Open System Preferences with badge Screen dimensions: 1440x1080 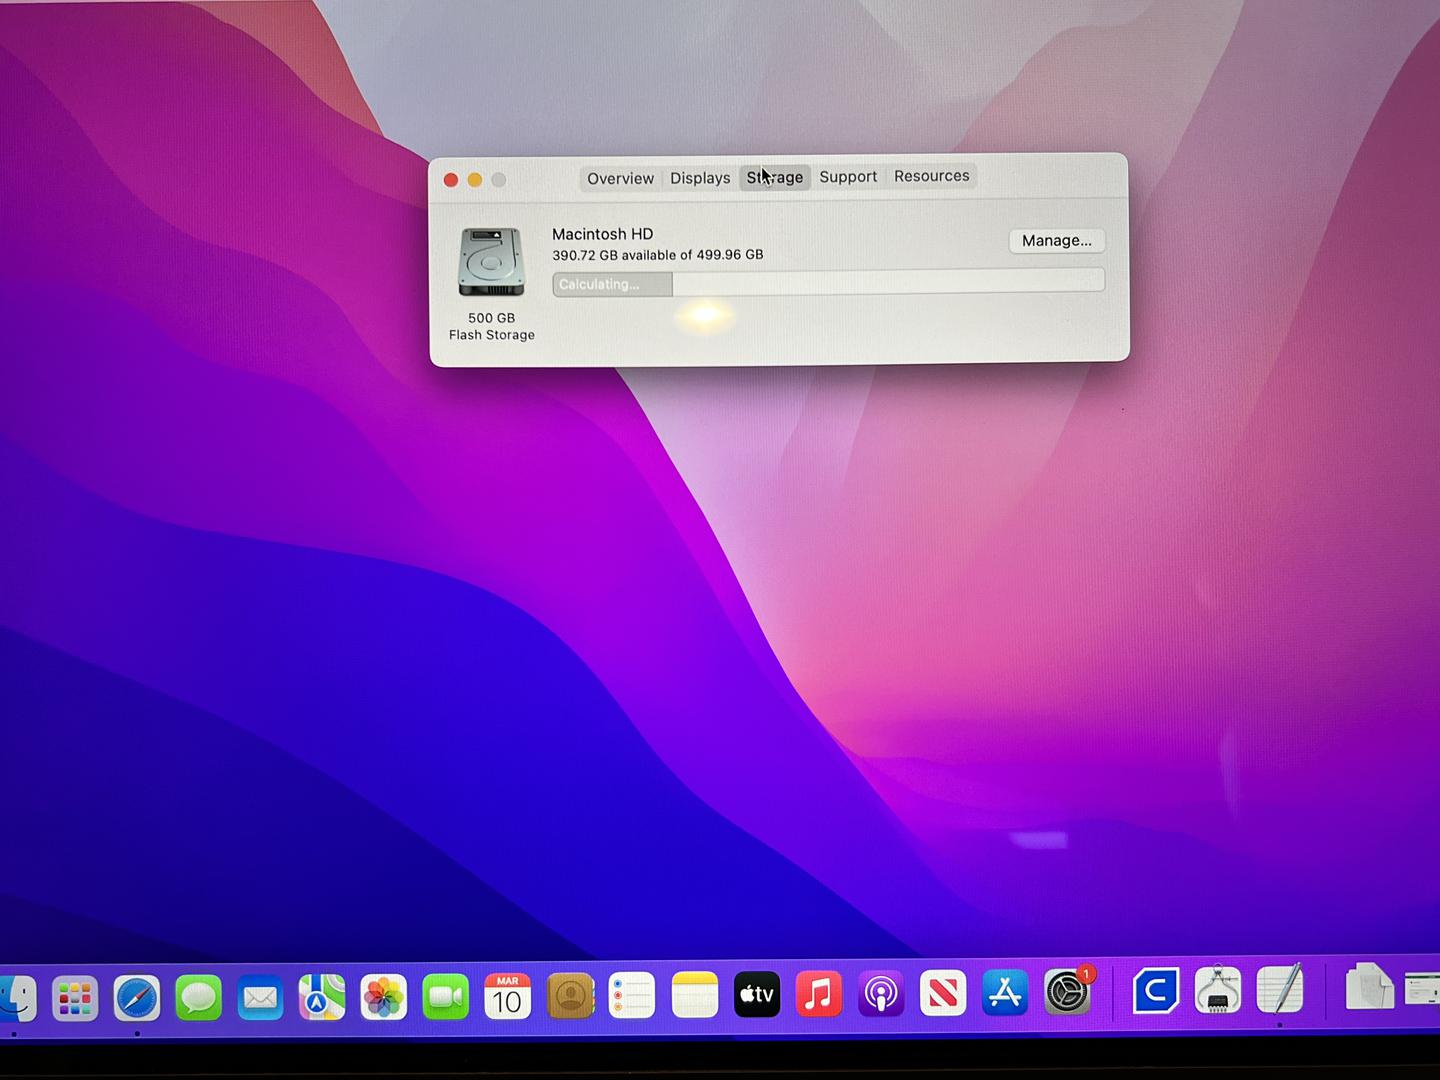click(1068, 991)
